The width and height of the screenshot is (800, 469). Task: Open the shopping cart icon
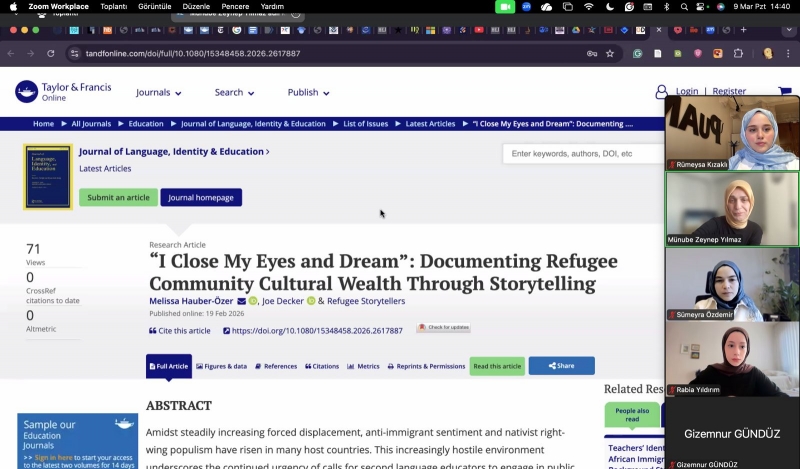[785, 91]
